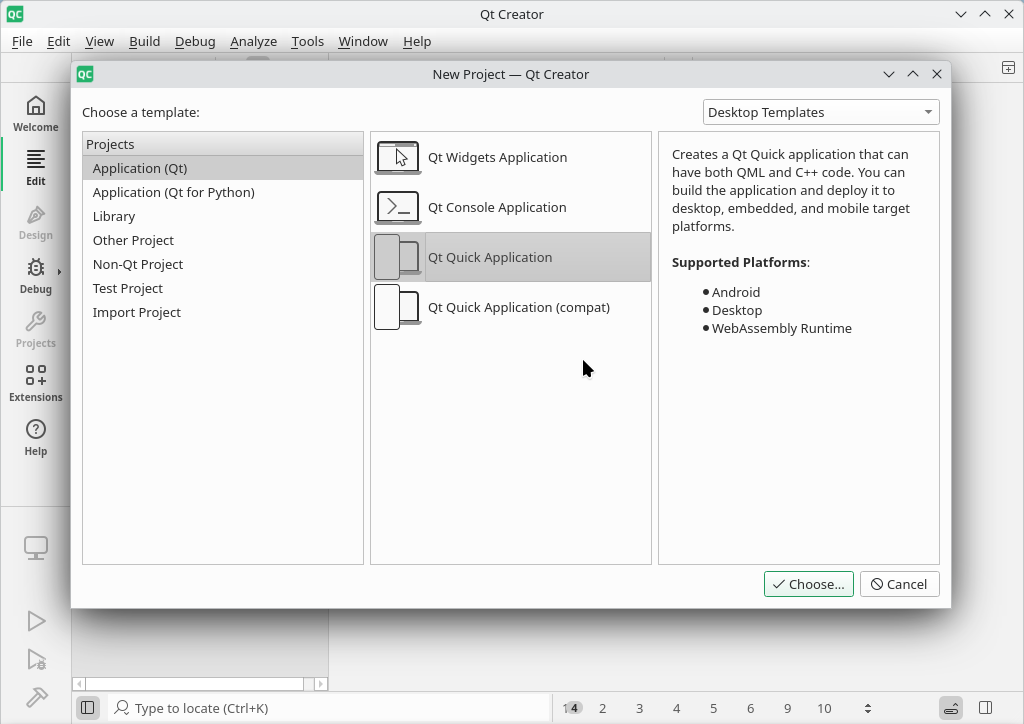Open output pane 10
This screenshot has height=724, width=1024.
(824, 708)
